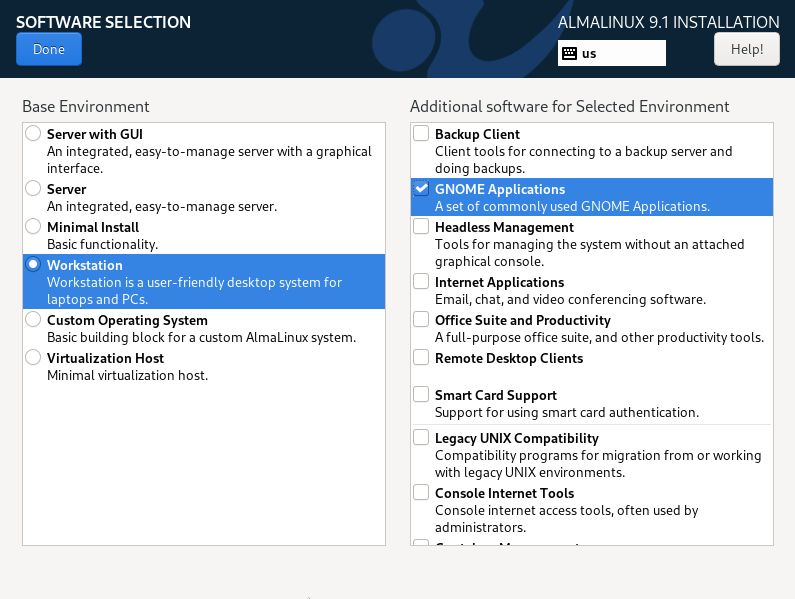Select Server with GUI radio button
Screen dimensions: 795x599
pos(33,133)
